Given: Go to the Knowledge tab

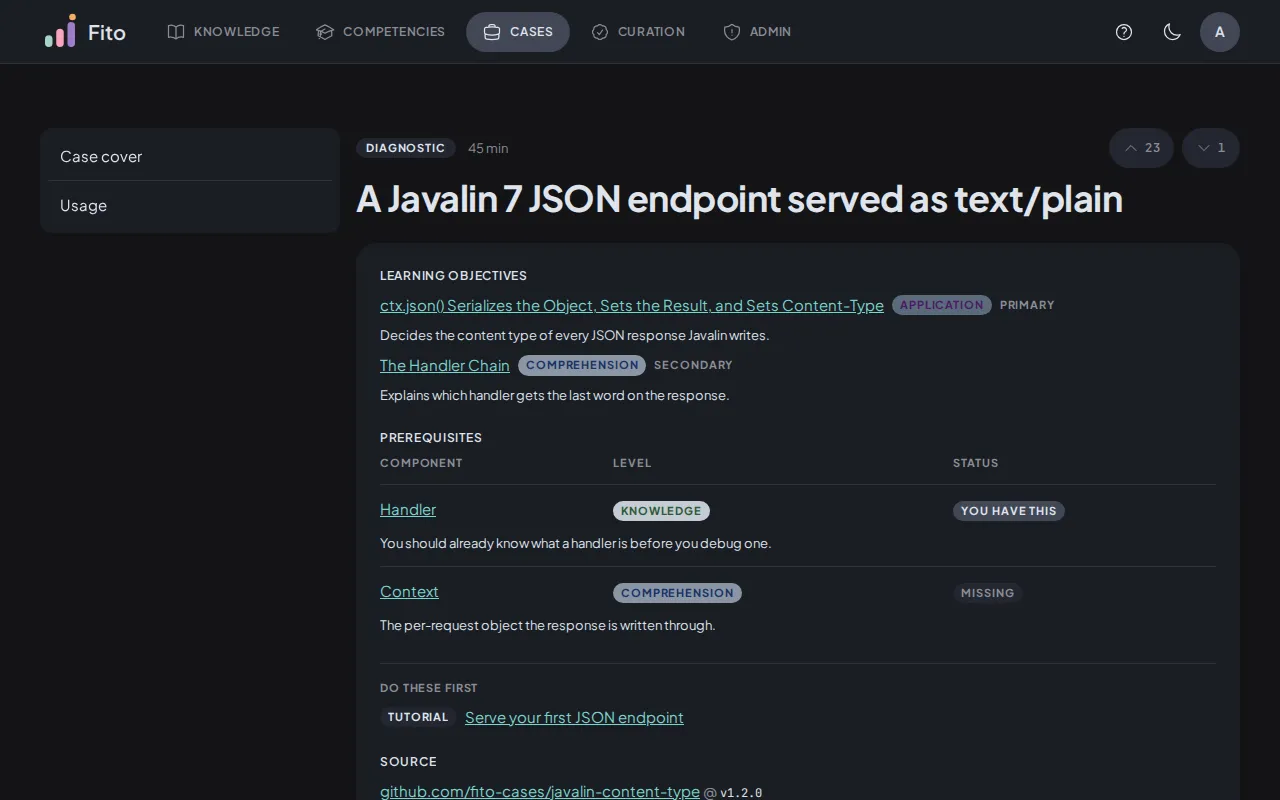Looking at the screenshot, I should (224, 32).
